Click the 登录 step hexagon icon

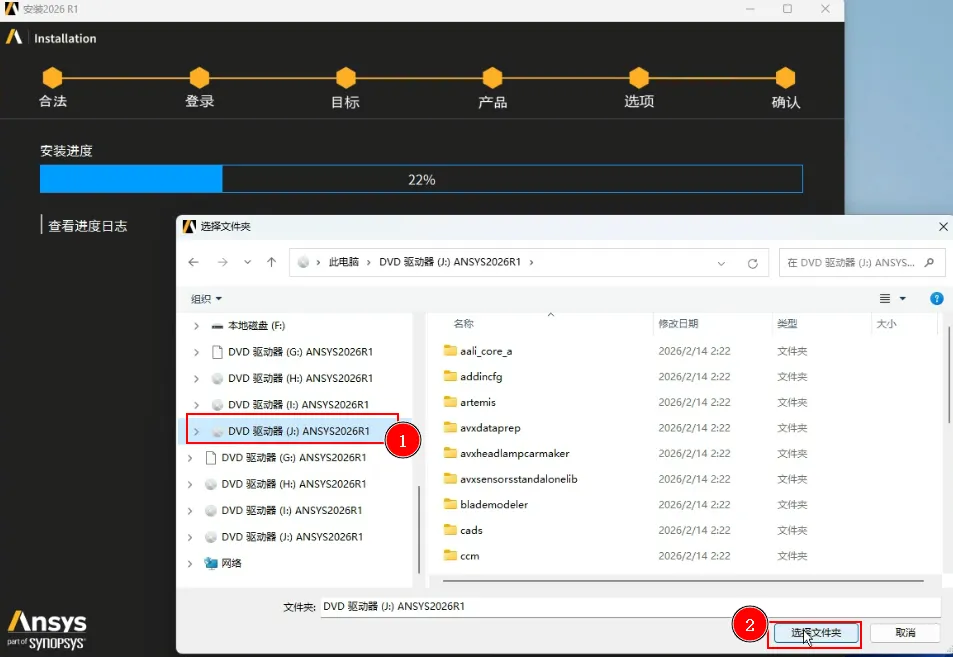pos(199,78)
